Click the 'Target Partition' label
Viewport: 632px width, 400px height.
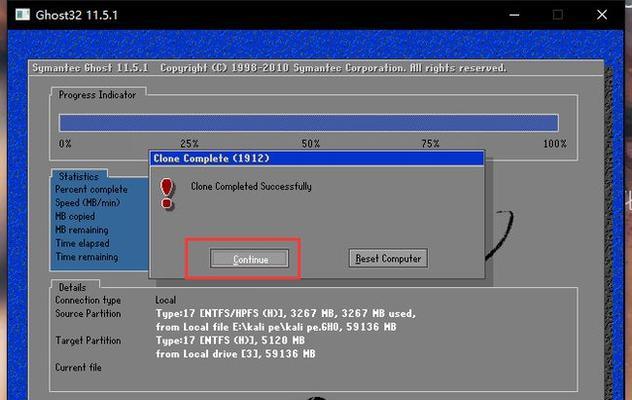pyautogui.click(x=88, y=340)
